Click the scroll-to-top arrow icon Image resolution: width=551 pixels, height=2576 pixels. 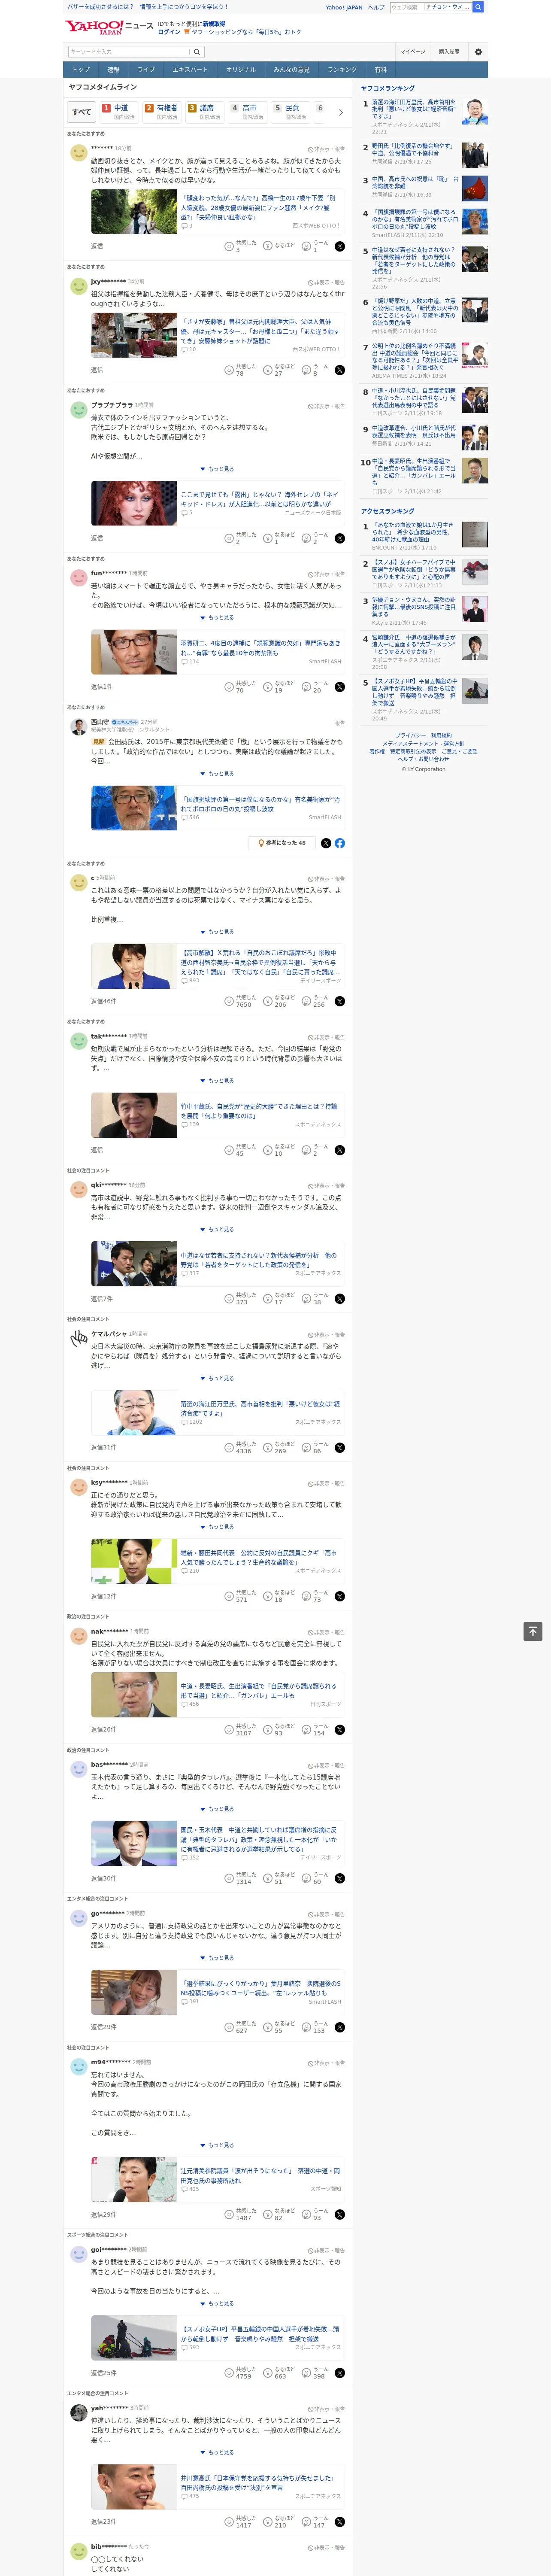click(533, 1631)
